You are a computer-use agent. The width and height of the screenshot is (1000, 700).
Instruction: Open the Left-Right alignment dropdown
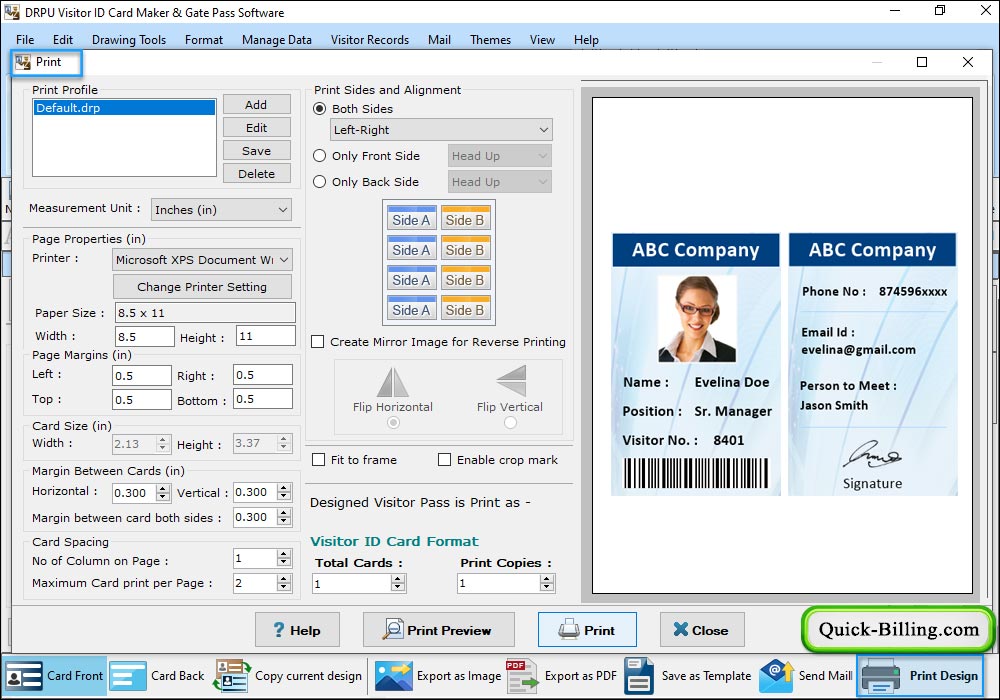click(x=441, y=130)
